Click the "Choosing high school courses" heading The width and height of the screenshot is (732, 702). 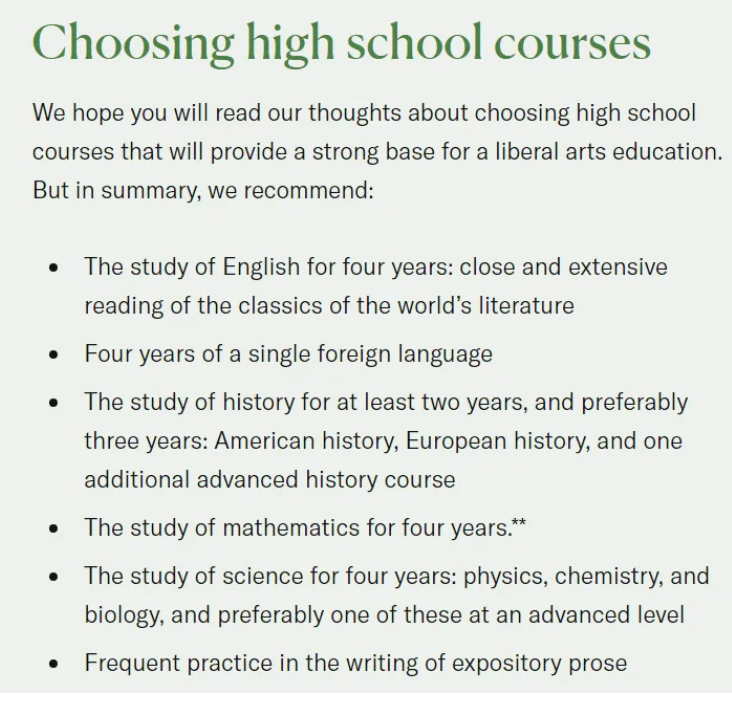pyautogui.click(x=341, y=43)
